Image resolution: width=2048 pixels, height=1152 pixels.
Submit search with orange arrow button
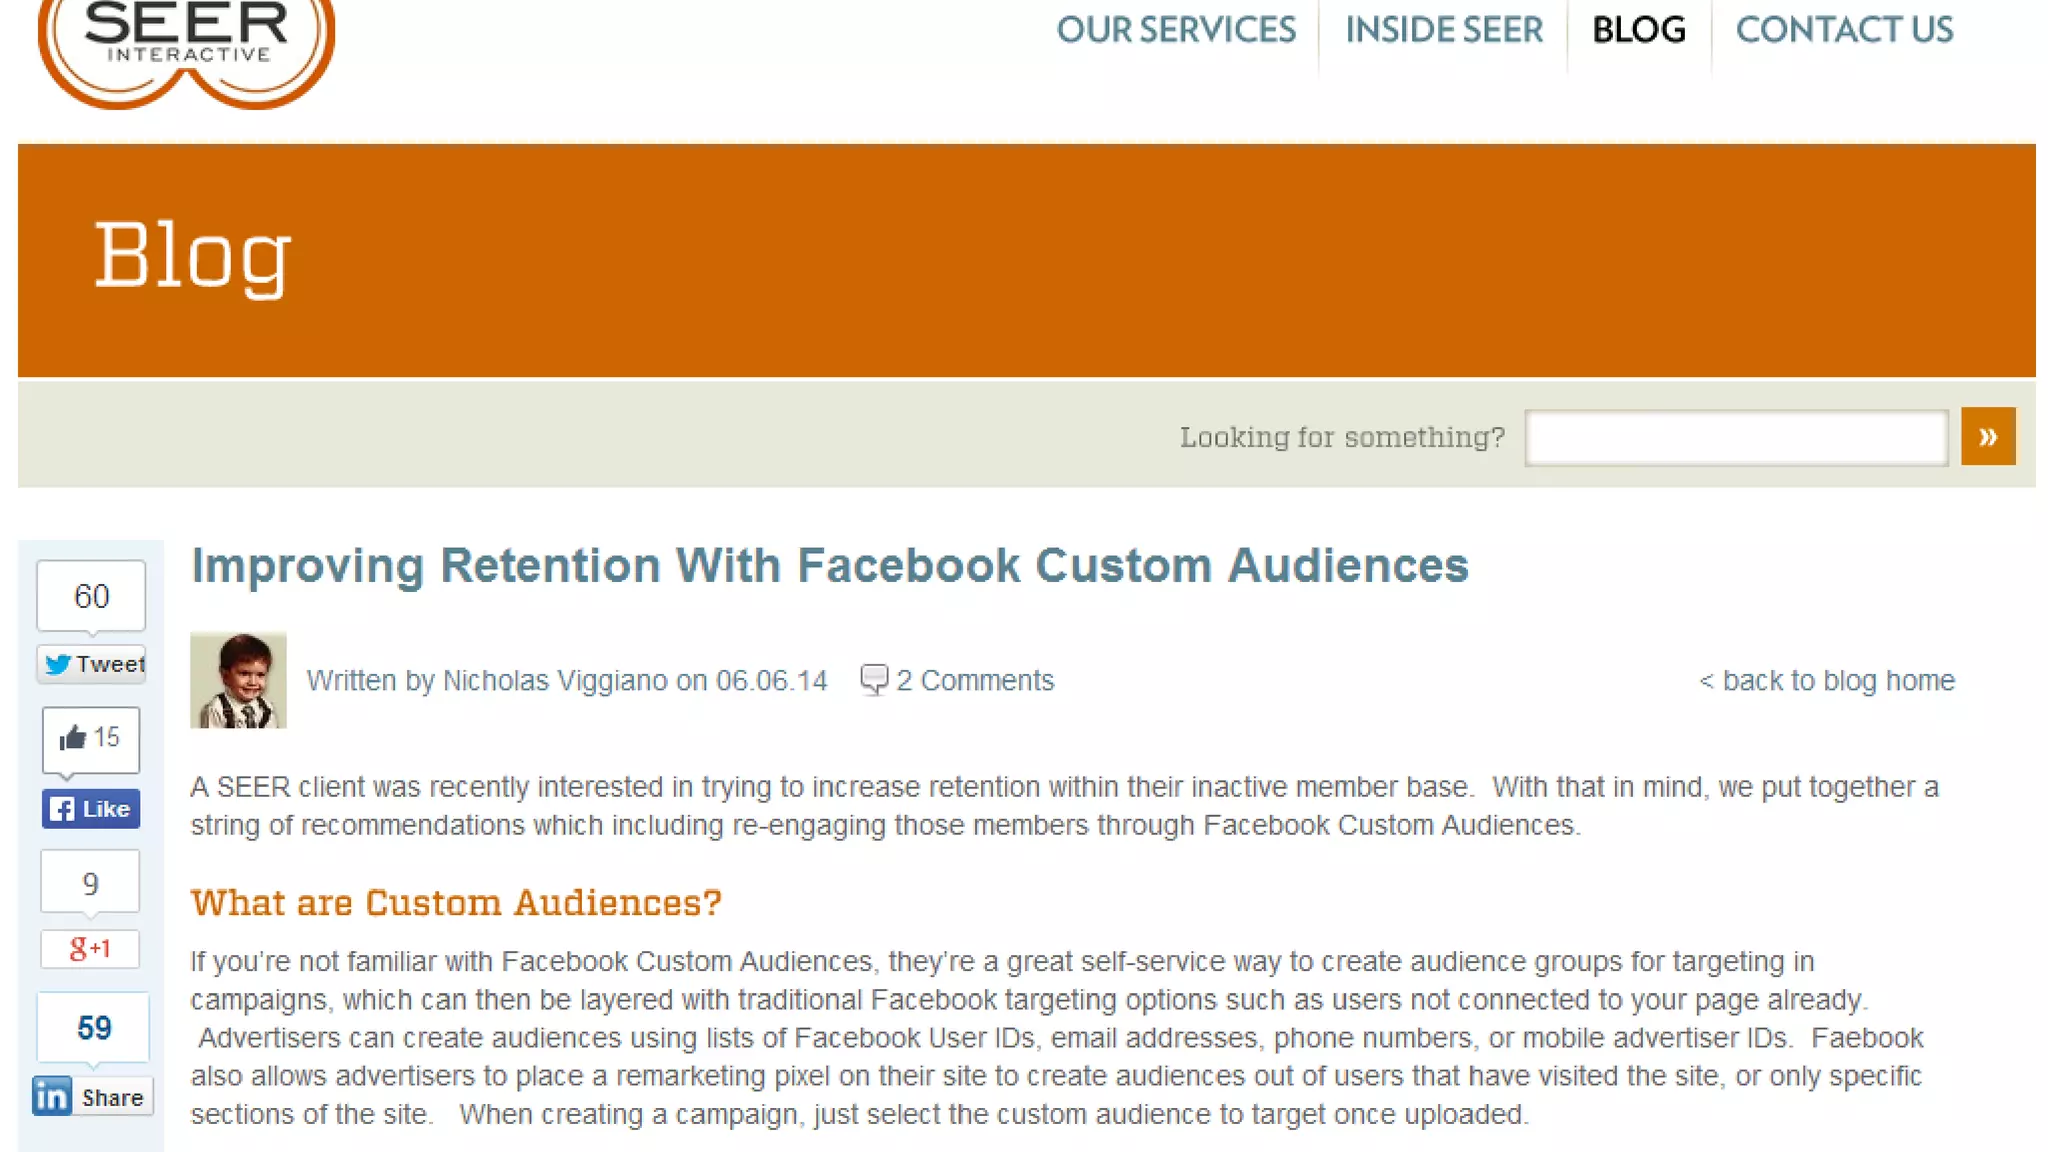point(1987,436)
